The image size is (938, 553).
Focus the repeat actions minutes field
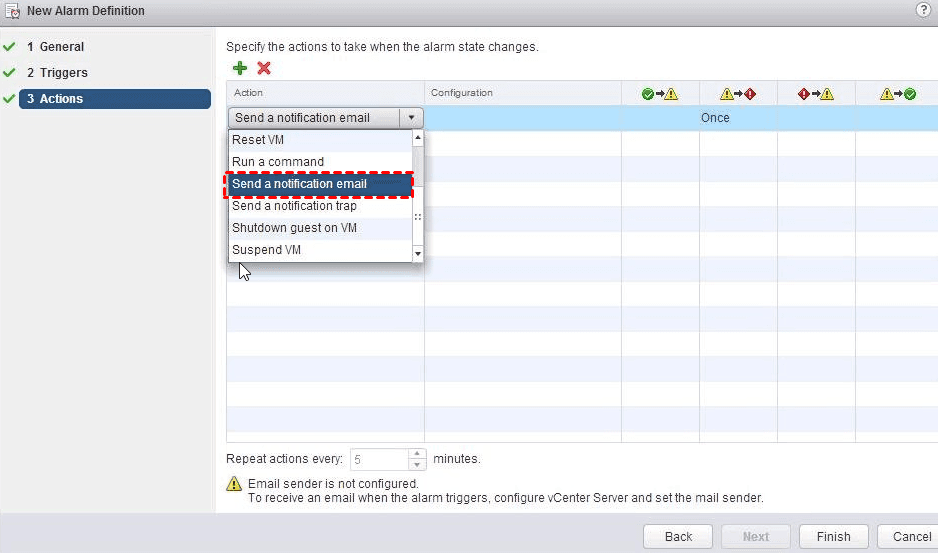pyautogui.click(x=379, y=460)
